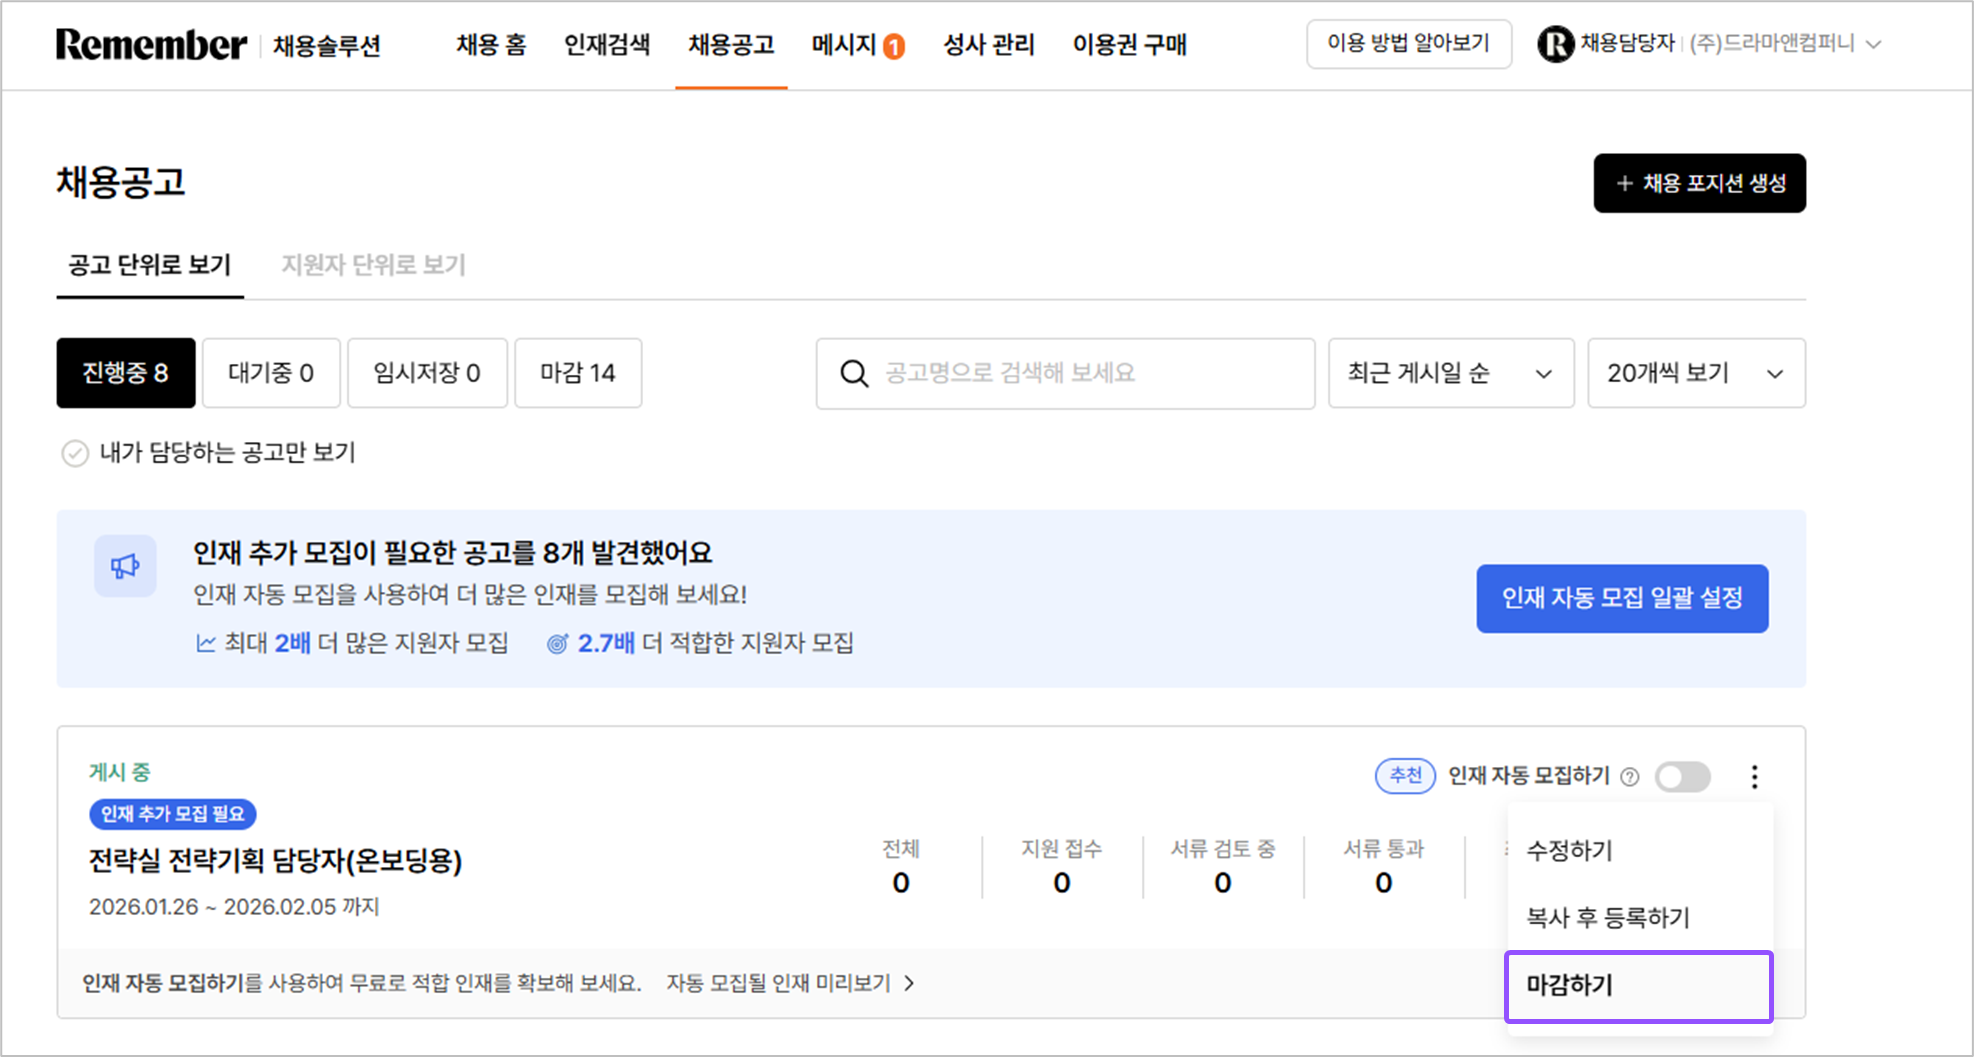This screenshot has width=1974, height=1057.
Task: Switch to 지원자 단위로 보기 tab
Action: coord(373,265)
